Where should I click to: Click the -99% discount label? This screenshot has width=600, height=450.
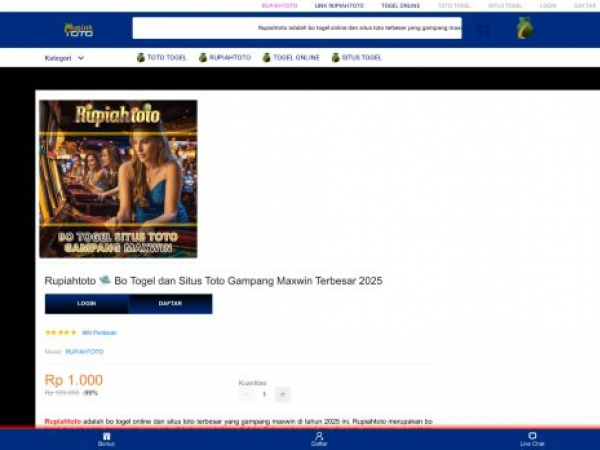click(91, 393)
